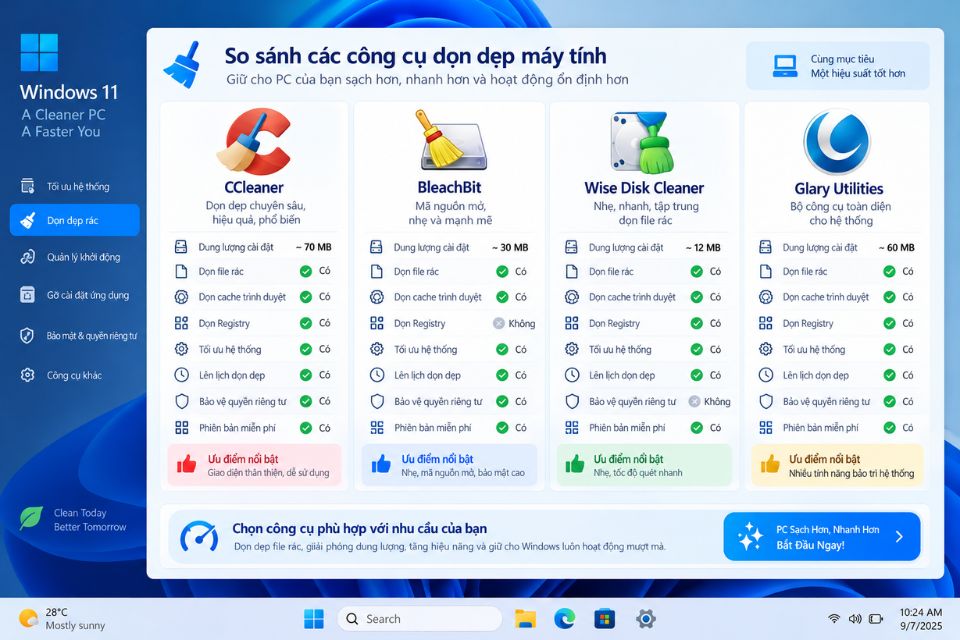960x640 pixels.
Task: Open Settings gear in the taskbar
Action: pos(645,619)
